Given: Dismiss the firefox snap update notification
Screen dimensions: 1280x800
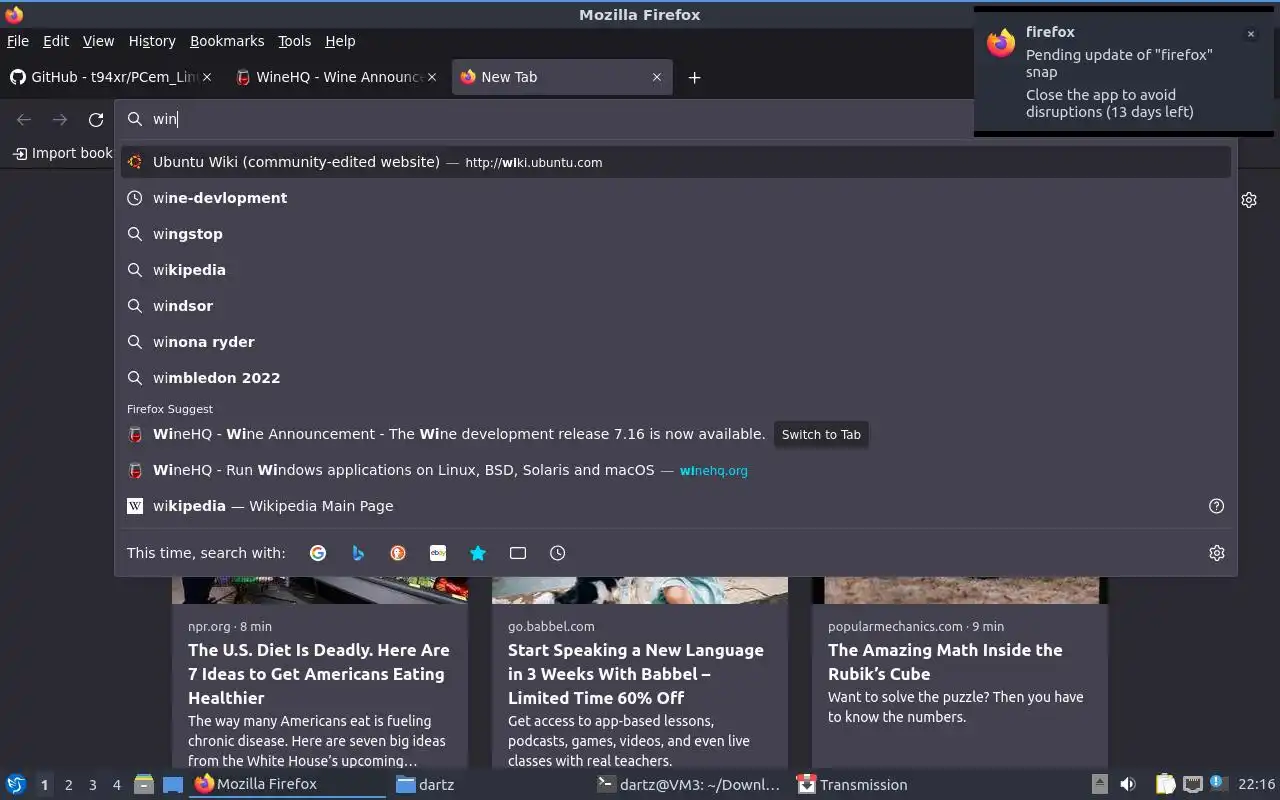Looking at the screenshot, I should pyautogui.click(x=1250, y=34).
